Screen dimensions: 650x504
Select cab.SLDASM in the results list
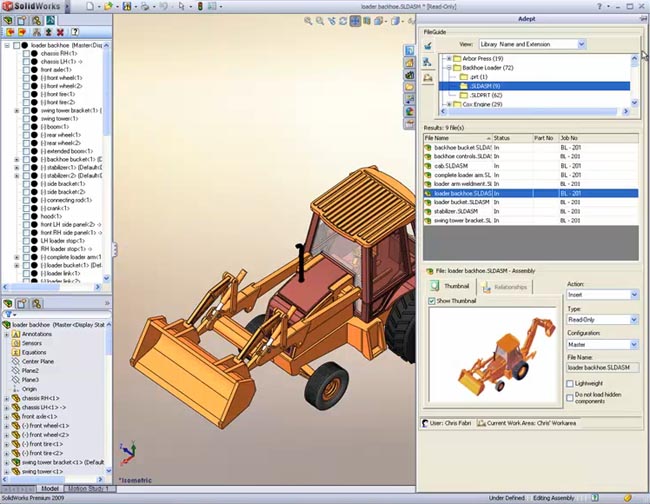tap(451, 166)
